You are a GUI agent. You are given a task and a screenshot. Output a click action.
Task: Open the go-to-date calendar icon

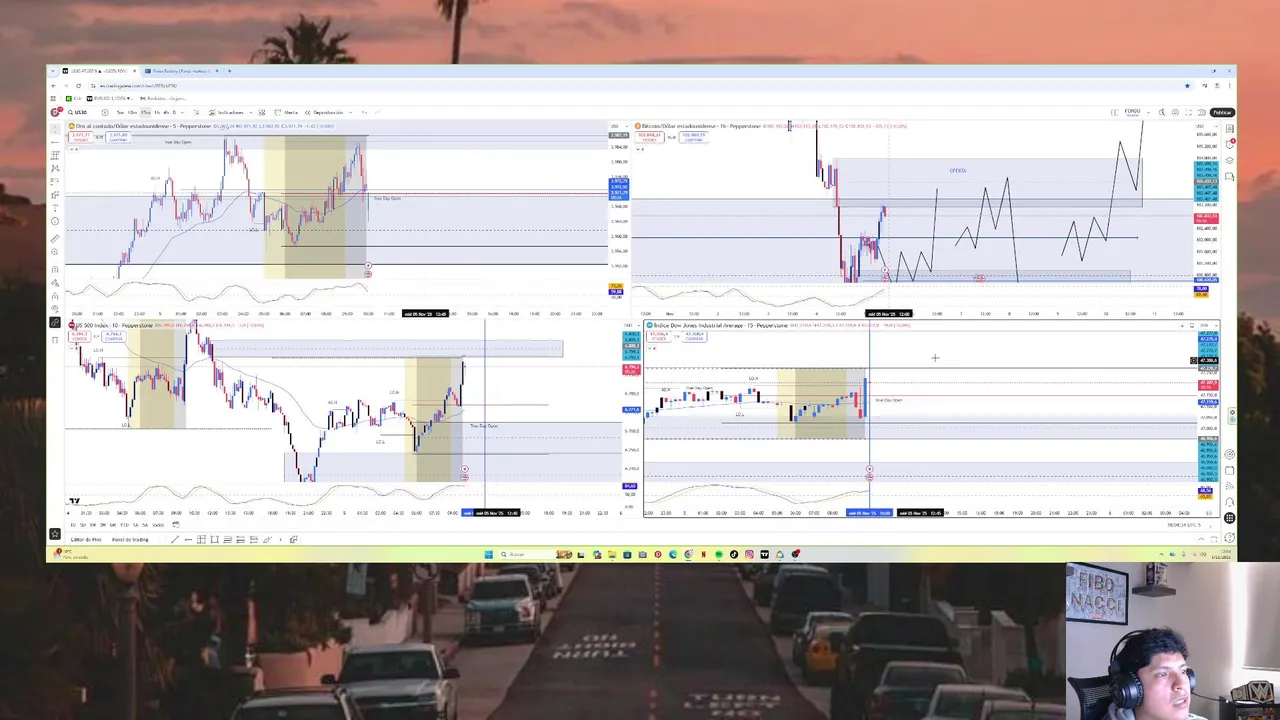pos(176,525)
